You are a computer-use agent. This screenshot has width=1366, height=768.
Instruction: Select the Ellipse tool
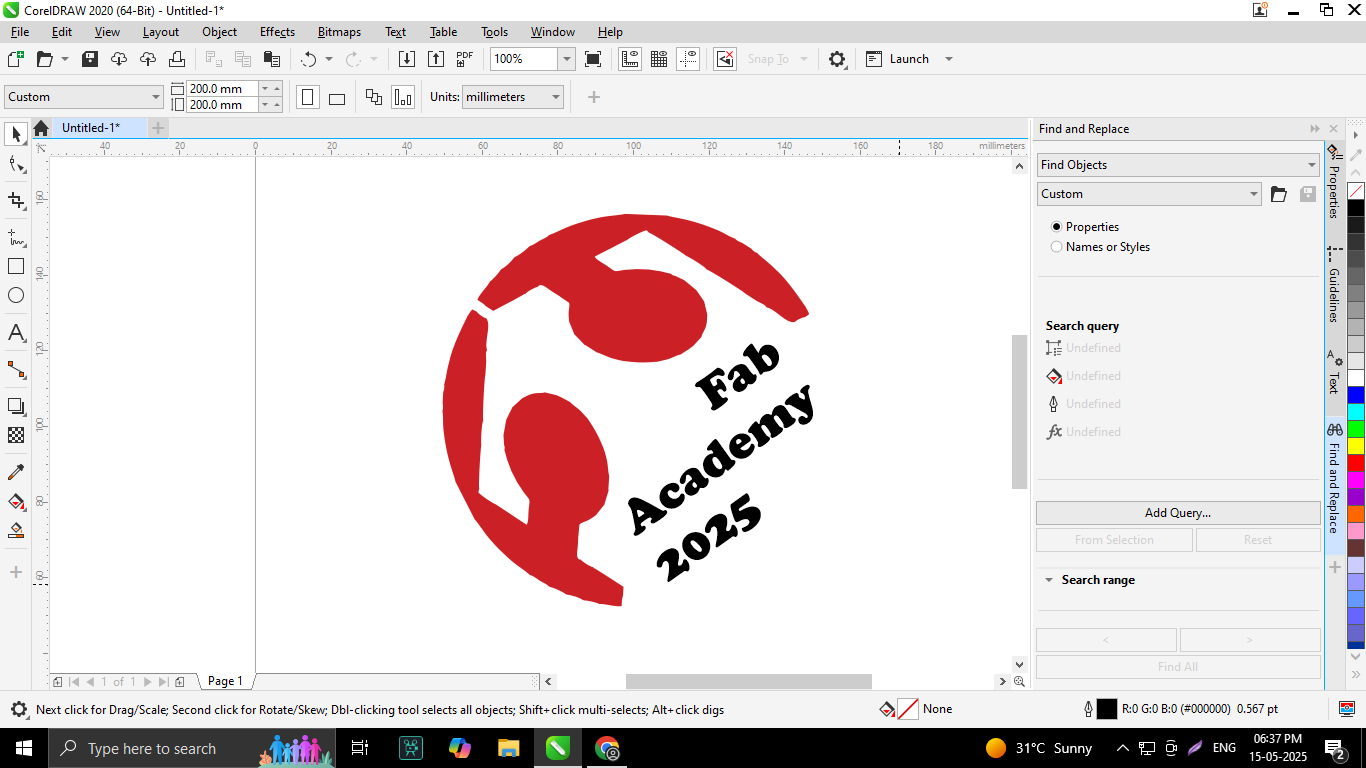point(16,295)
